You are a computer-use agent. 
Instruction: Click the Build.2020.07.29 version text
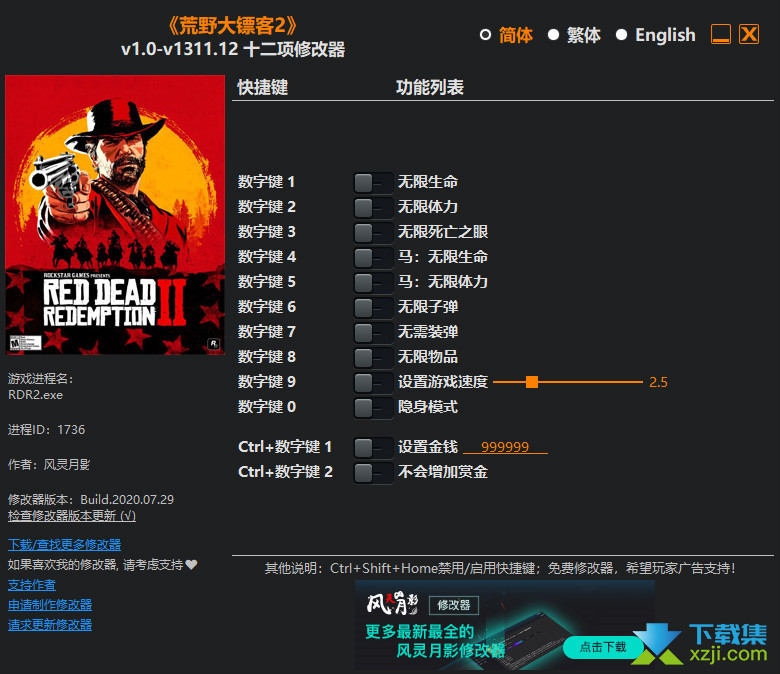tap(127, 499)
